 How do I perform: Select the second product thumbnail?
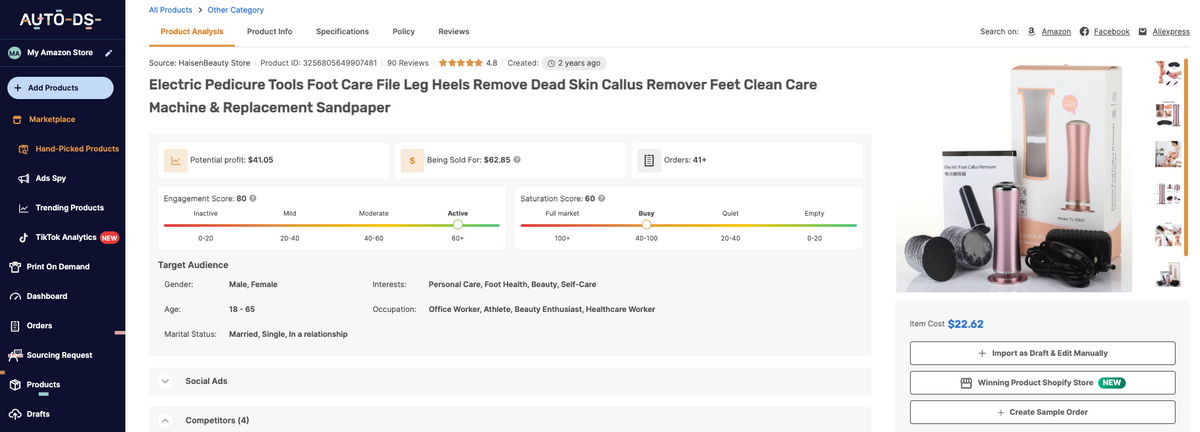(1168, 113)
